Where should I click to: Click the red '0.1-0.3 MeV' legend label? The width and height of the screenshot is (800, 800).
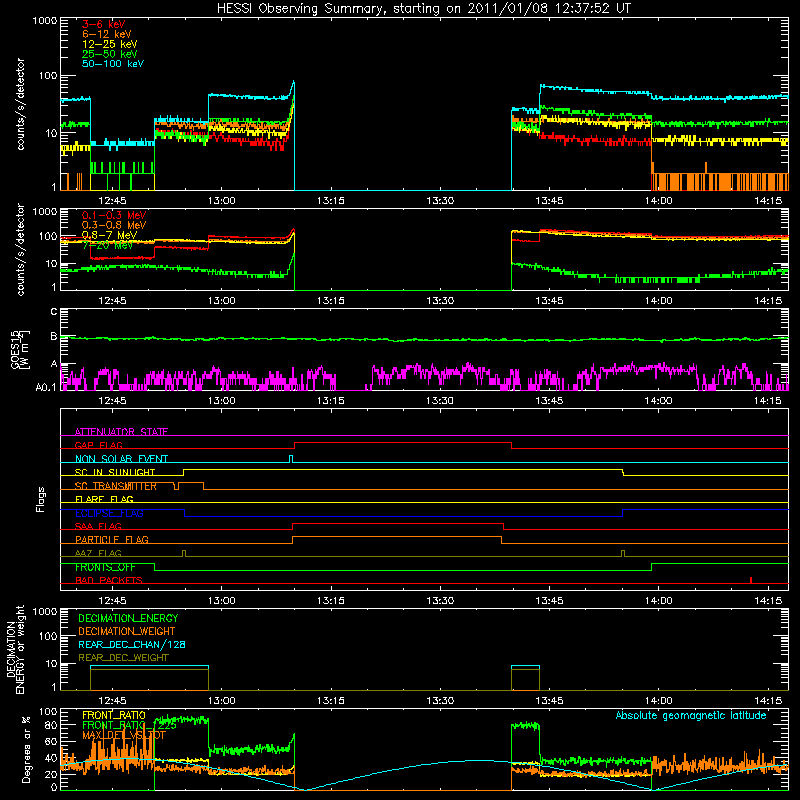[x=114, y=215]
